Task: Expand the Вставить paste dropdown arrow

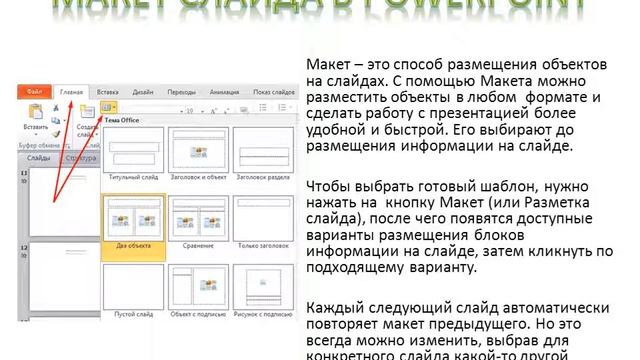Action: click(x=36, y=134)
